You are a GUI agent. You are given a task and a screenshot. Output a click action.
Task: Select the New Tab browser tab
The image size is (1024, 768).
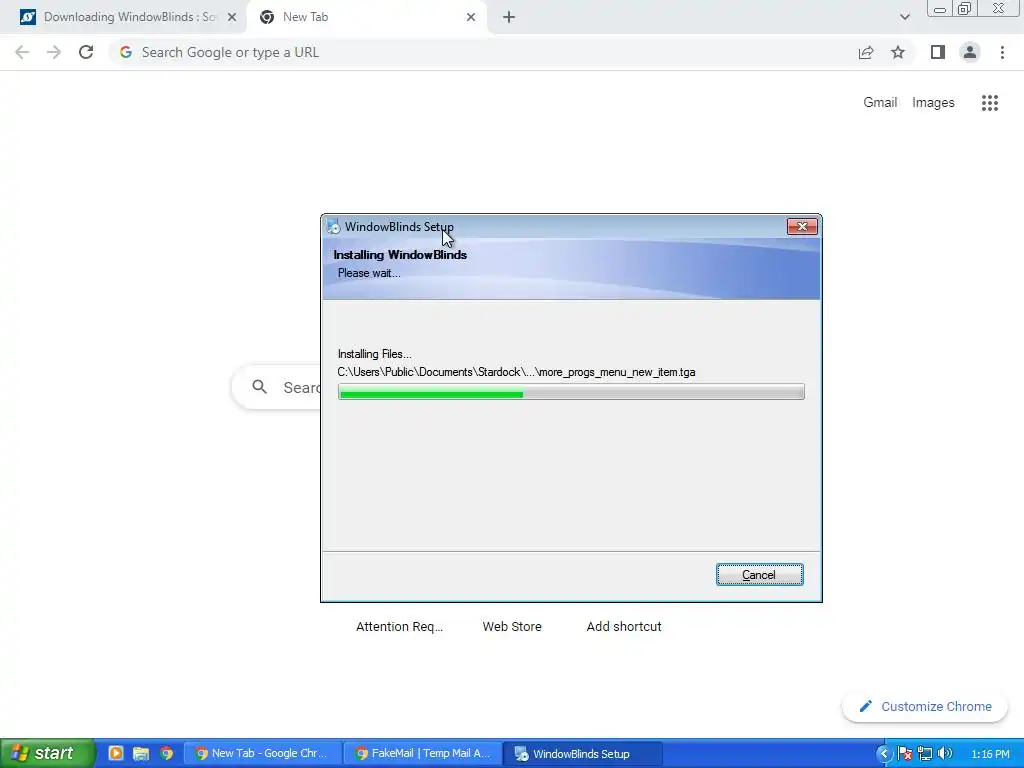(366, 17)
